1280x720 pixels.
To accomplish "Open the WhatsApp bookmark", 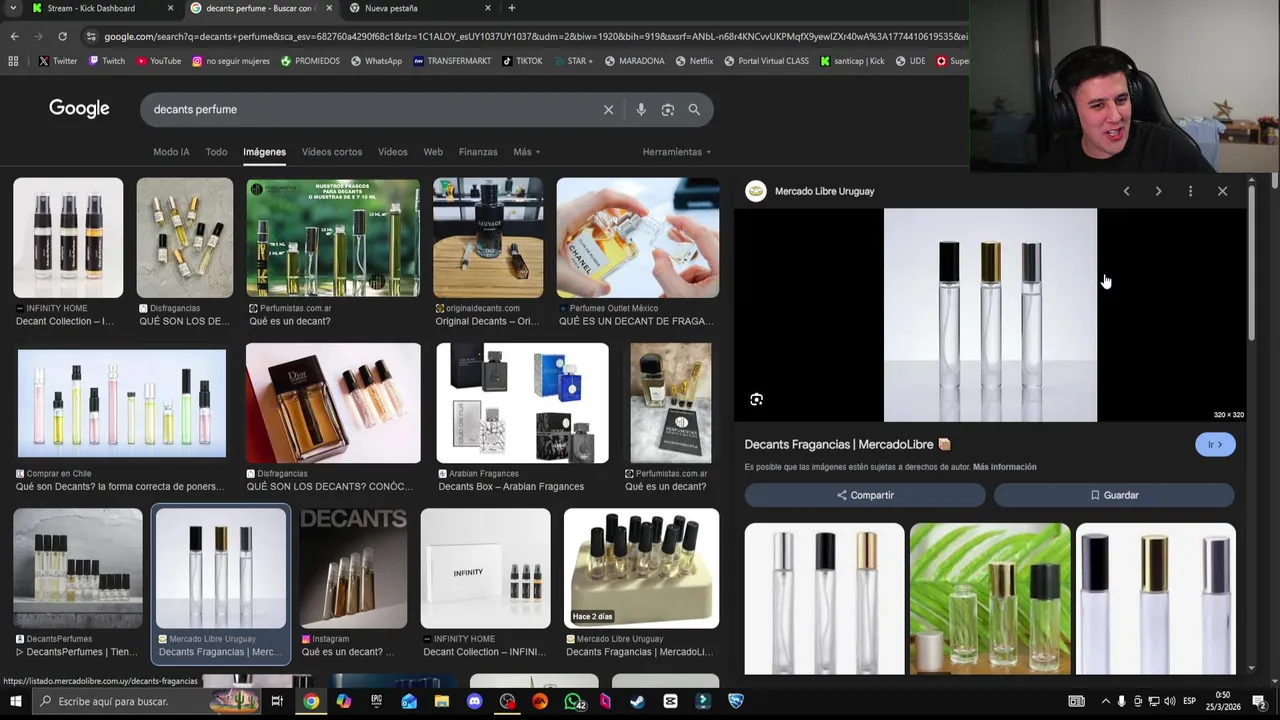I will (376, 61).
